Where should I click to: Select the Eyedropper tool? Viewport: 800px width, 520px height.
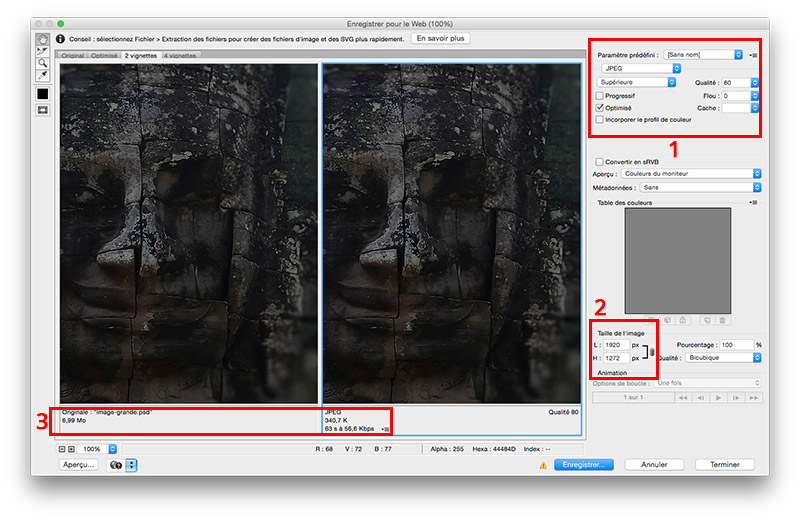tap(43, 76)
